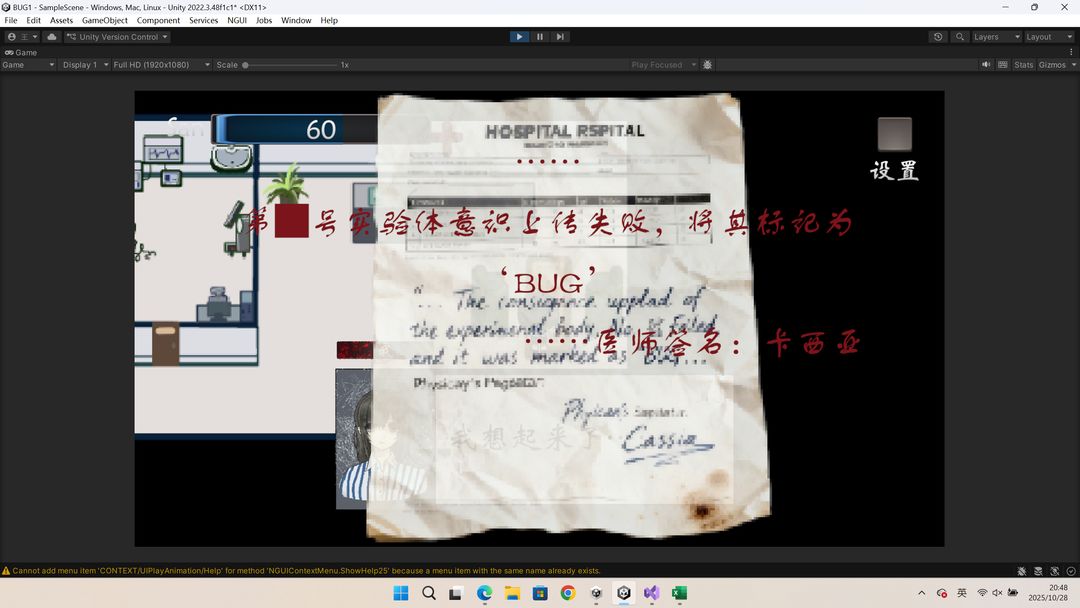Open Excel from the taskbar
Viewport: 1080px width, 608px height.
[679, 593]
